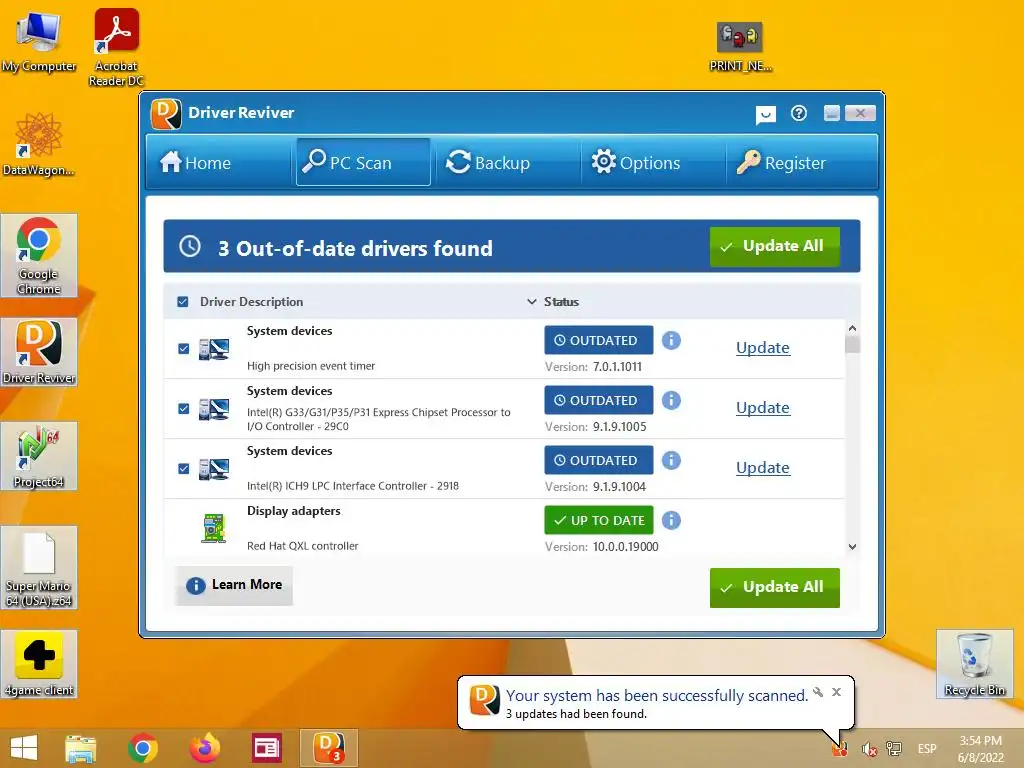Click driver list scroll up arrow
This screenshot has width=1024, height=768.
point(852,328)
